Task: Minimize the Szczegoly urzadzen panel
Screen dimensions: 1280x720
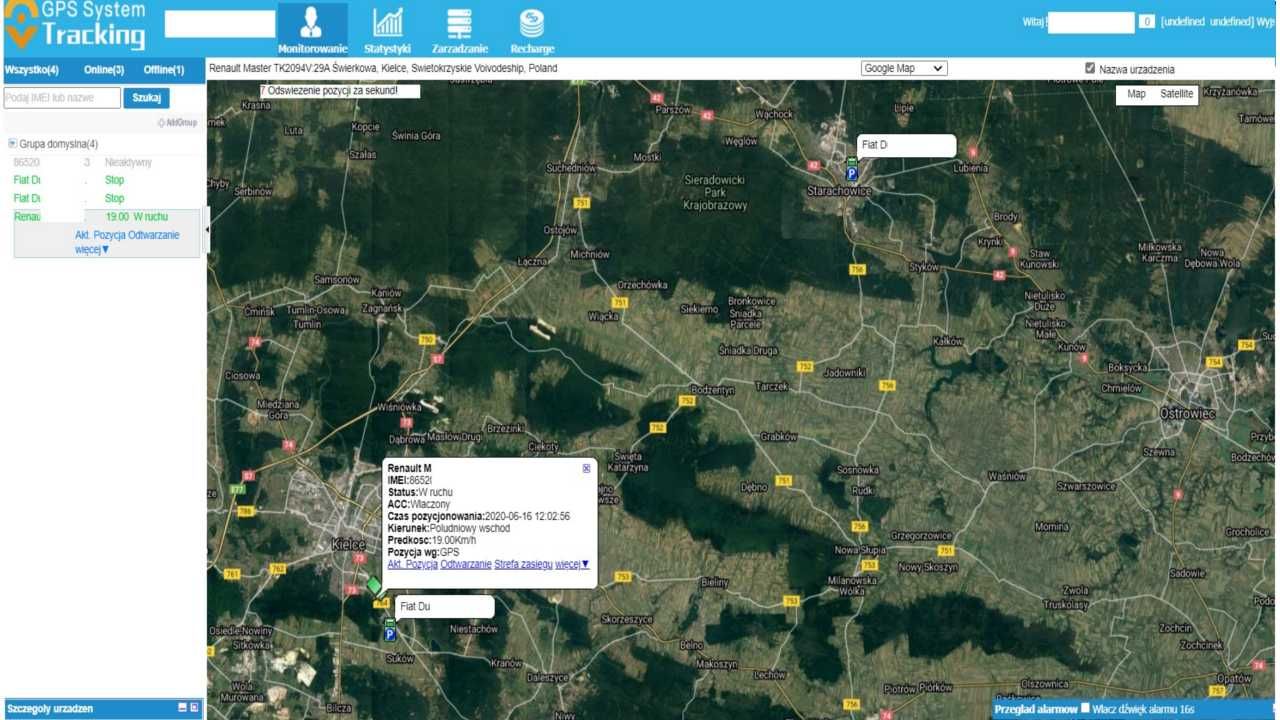Action: tap(182, 708)
